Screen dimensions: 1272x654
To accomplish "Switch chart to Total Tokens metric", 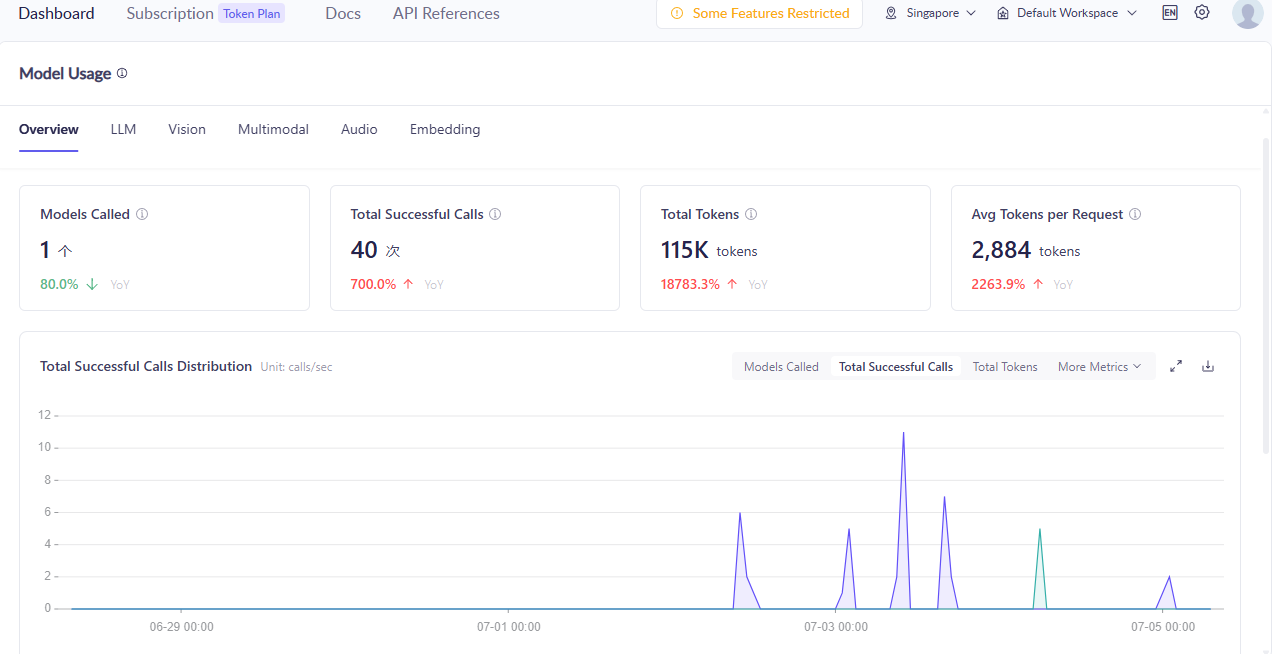I will click(1005, 367).
